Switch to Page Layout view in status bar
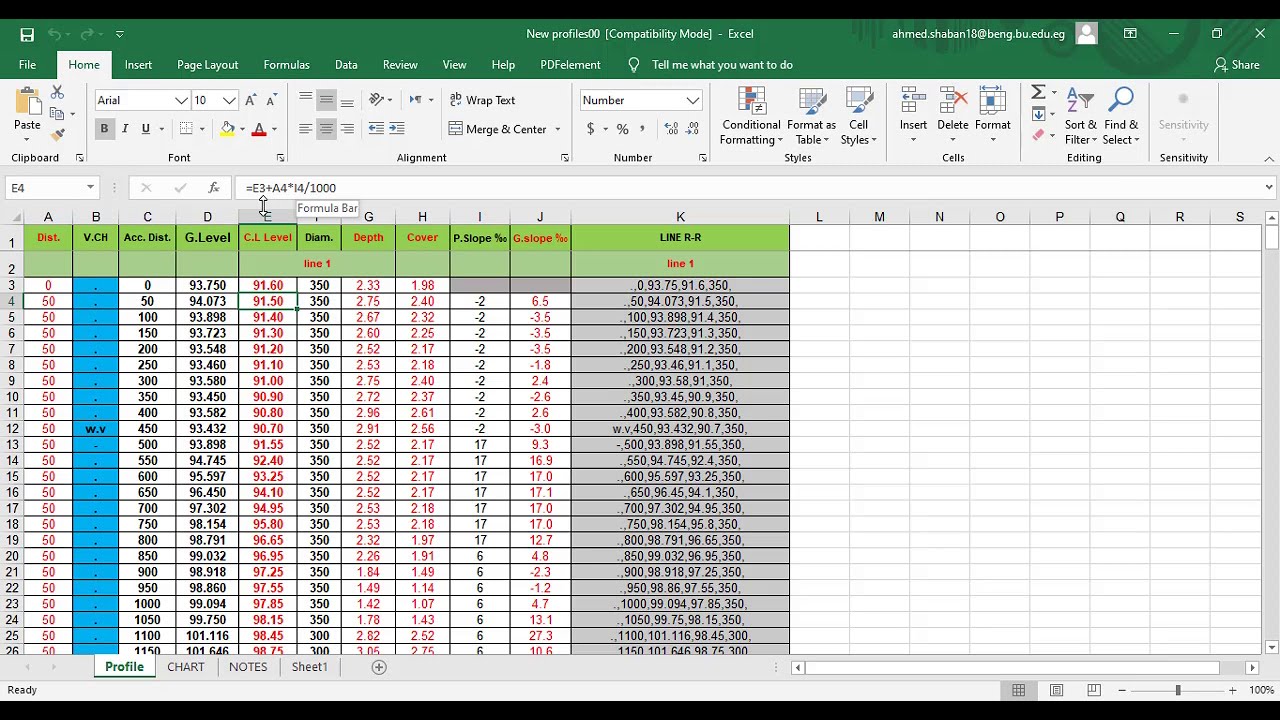1280x720 pixels. [1056, 690]
